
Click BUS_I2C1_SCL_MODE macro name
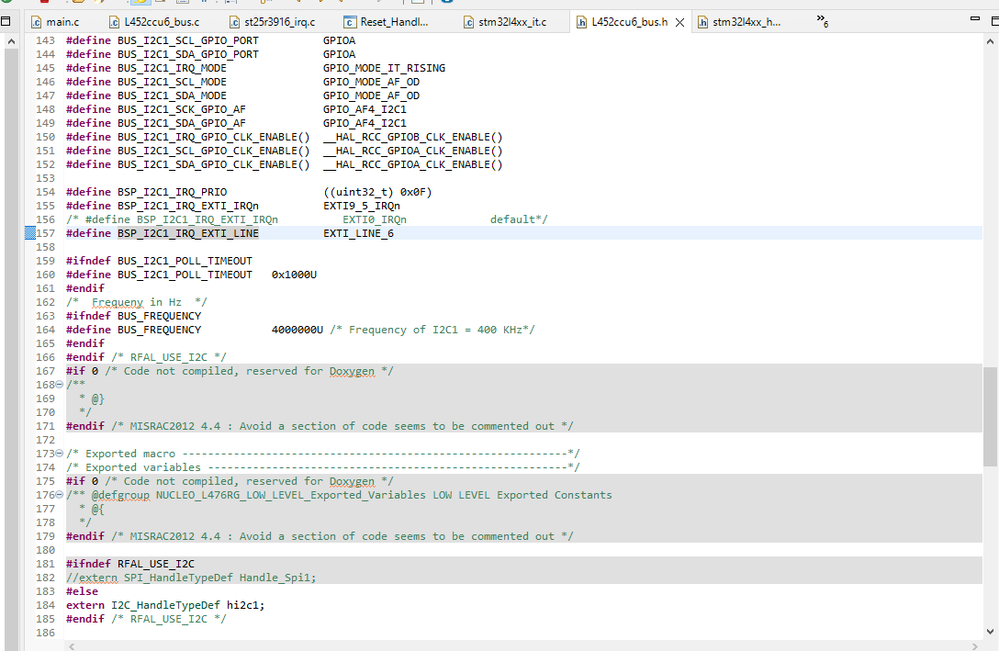point(172,82)
